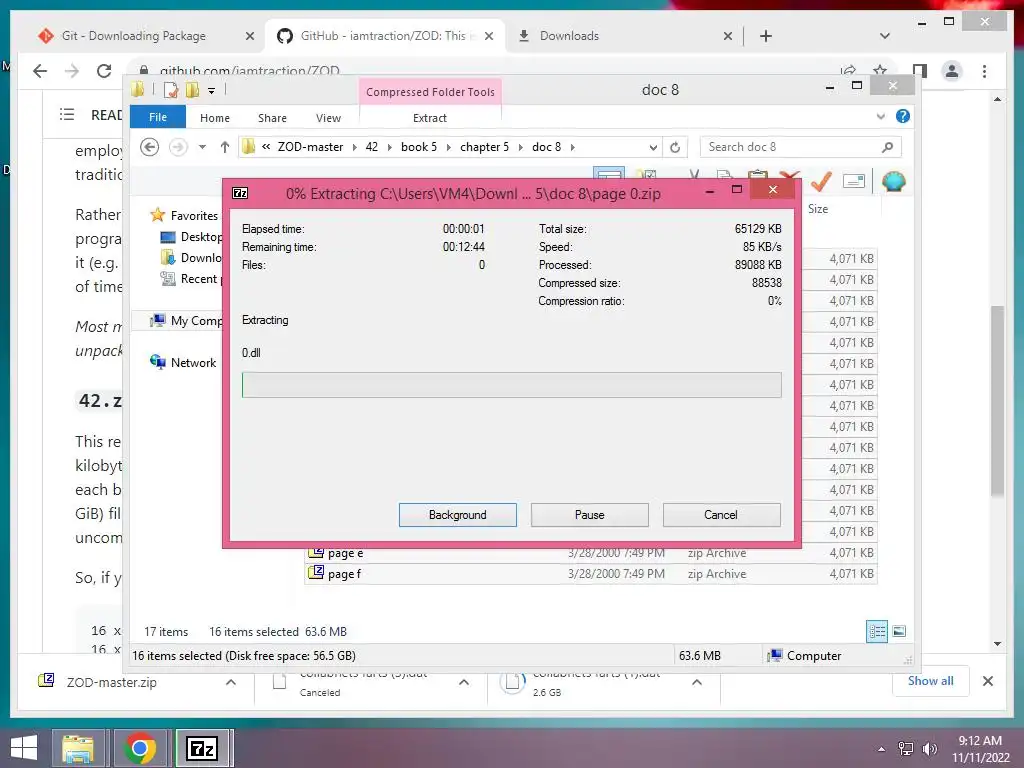Click 'Show all' downloads button
Image resolution: width=1024 pixels, height=768 pixels.
(930, 681)
